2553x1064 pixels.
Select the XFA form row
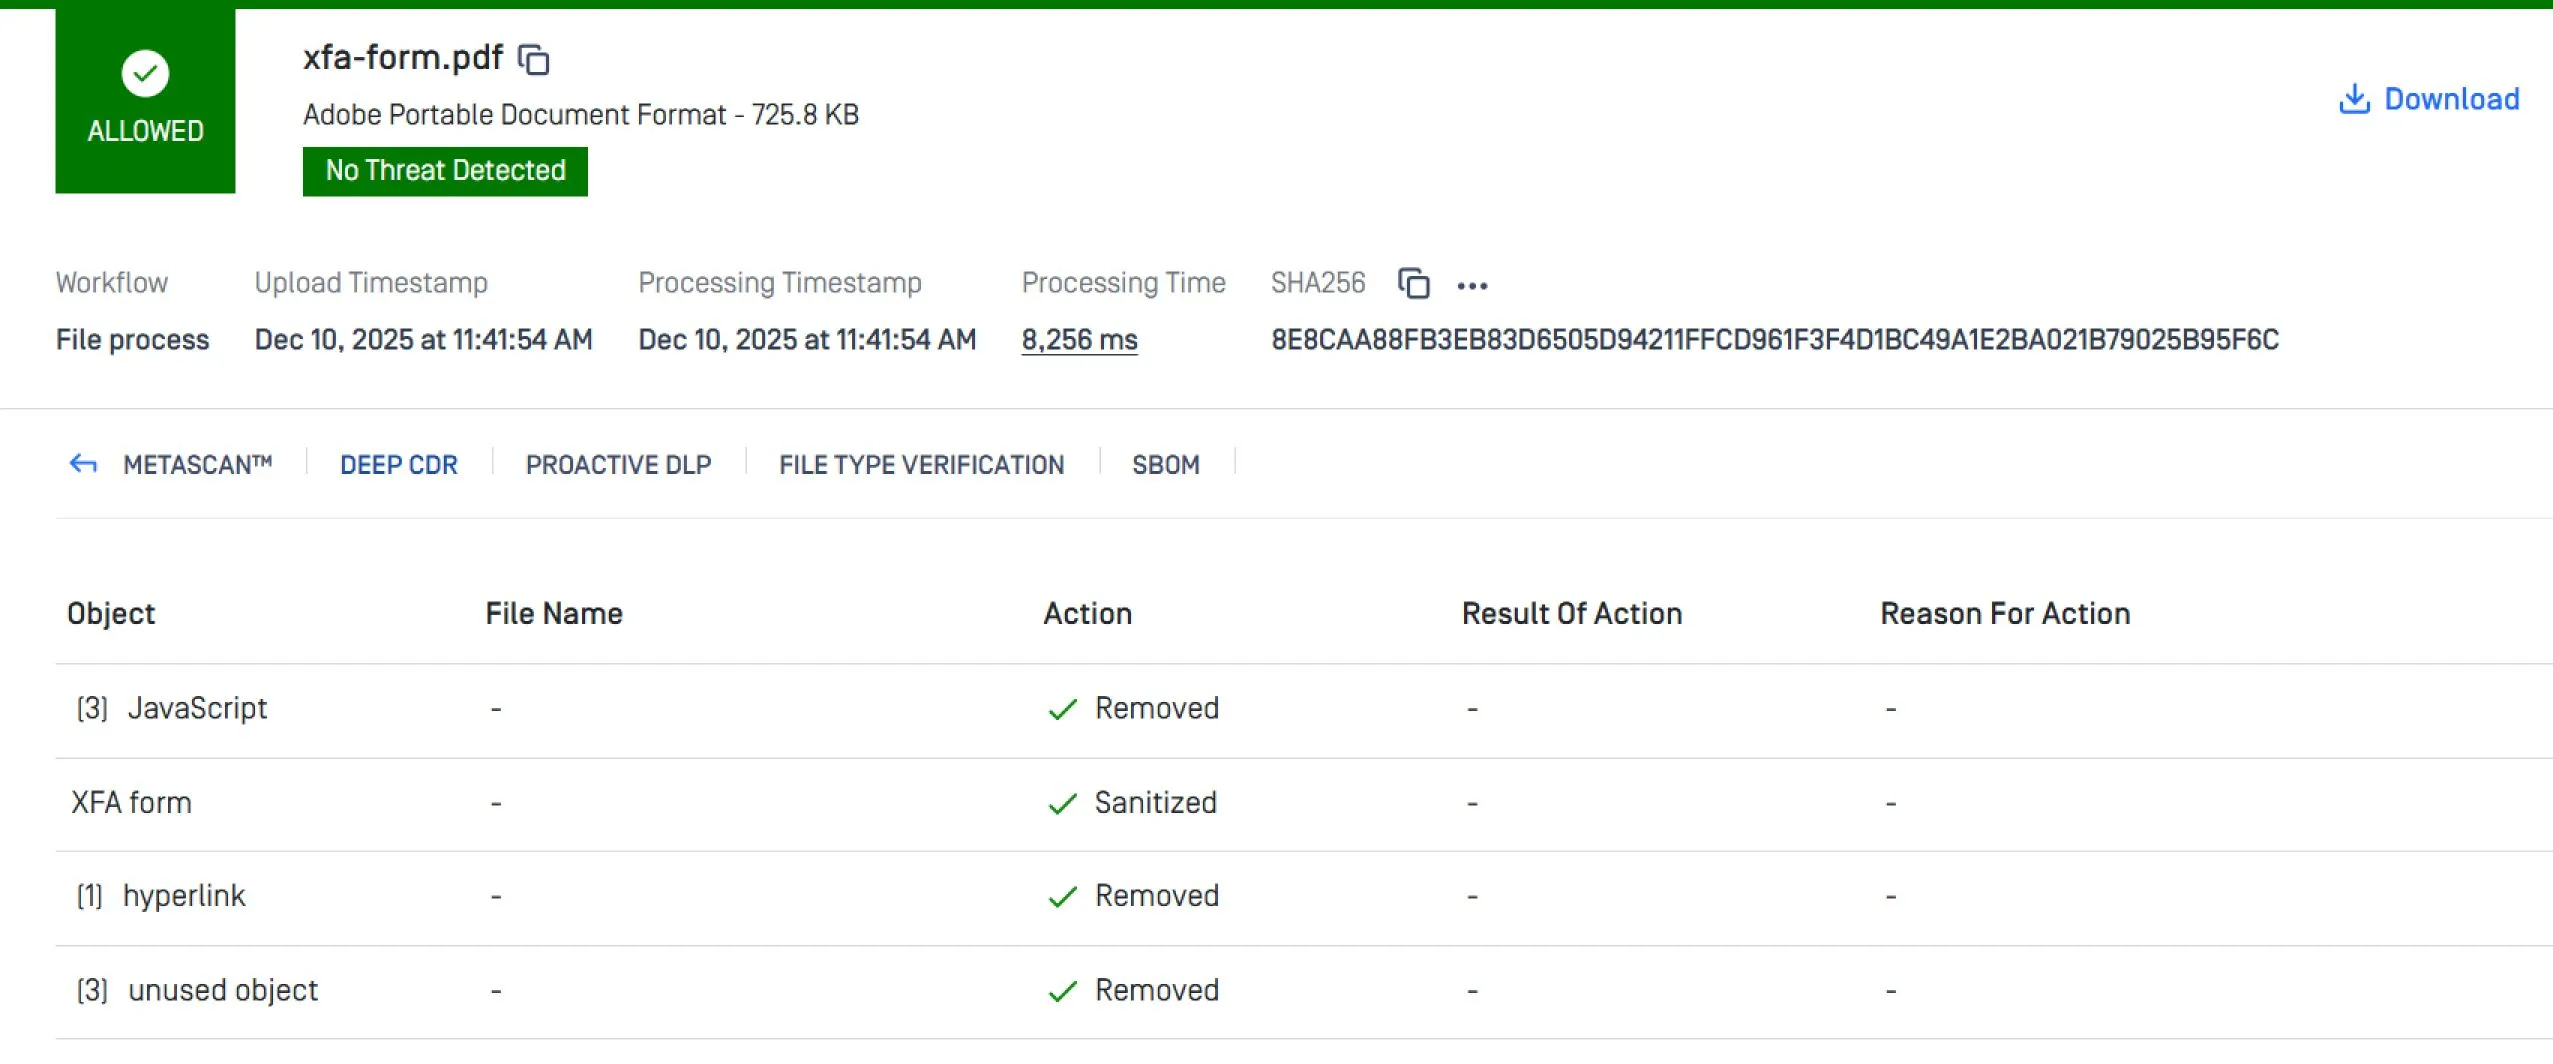(131, 803)
